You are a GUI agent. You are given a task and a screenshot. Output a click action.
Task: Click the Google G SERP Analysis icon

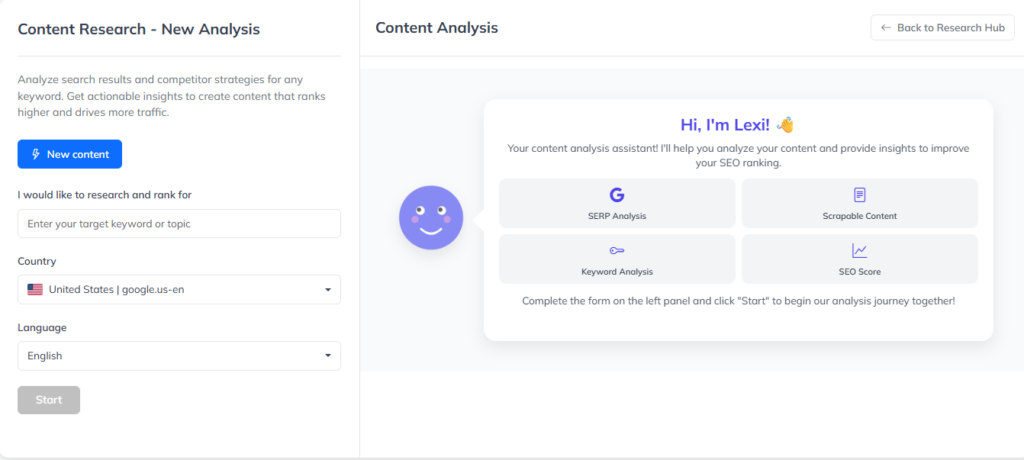(x=616, y=194)
